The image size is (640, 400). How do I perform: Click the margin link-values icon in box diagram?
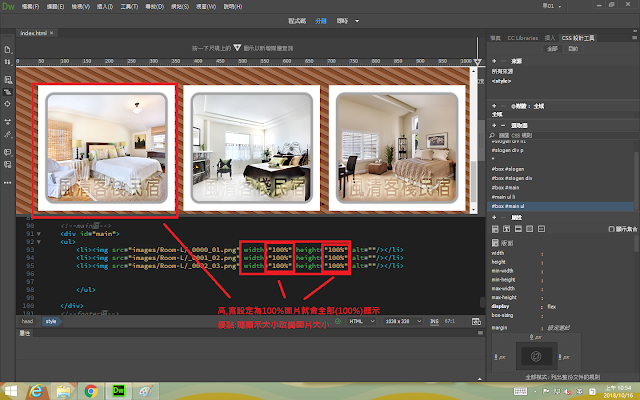tap(536, 356)
